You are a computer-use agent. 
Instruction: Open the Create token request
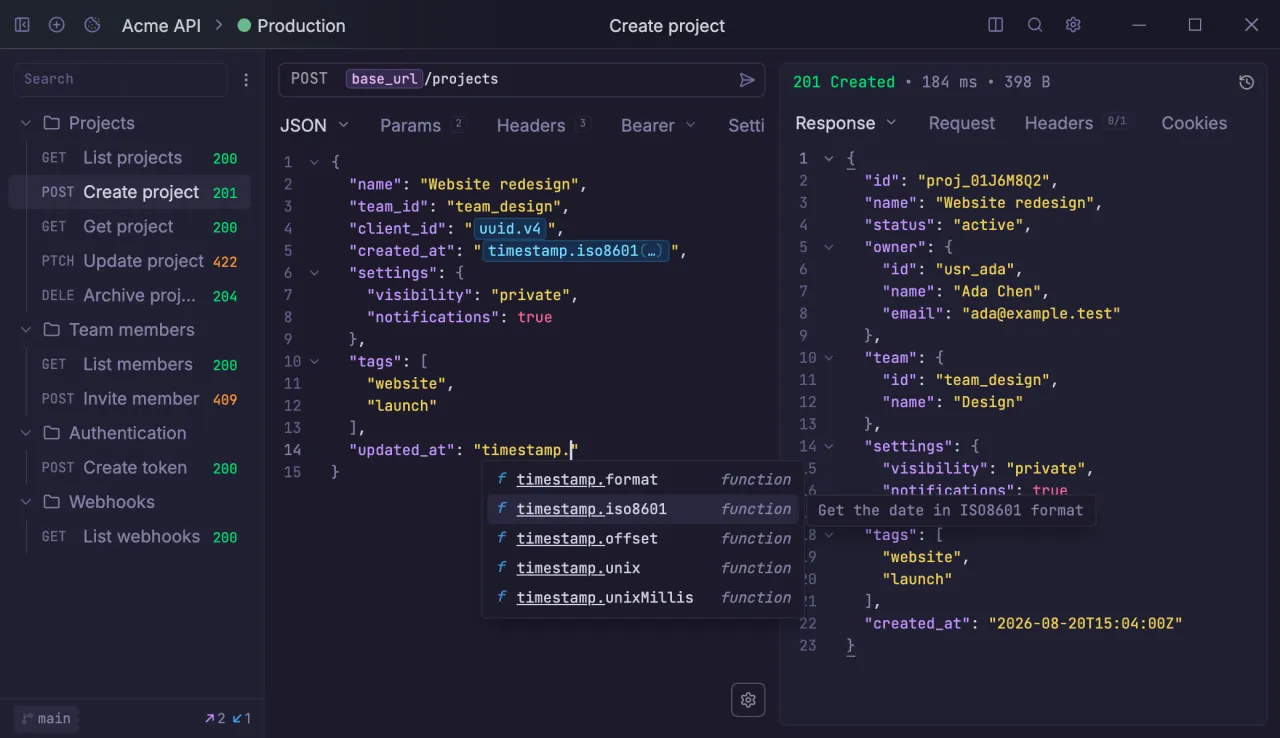click(x=130, y=468)
